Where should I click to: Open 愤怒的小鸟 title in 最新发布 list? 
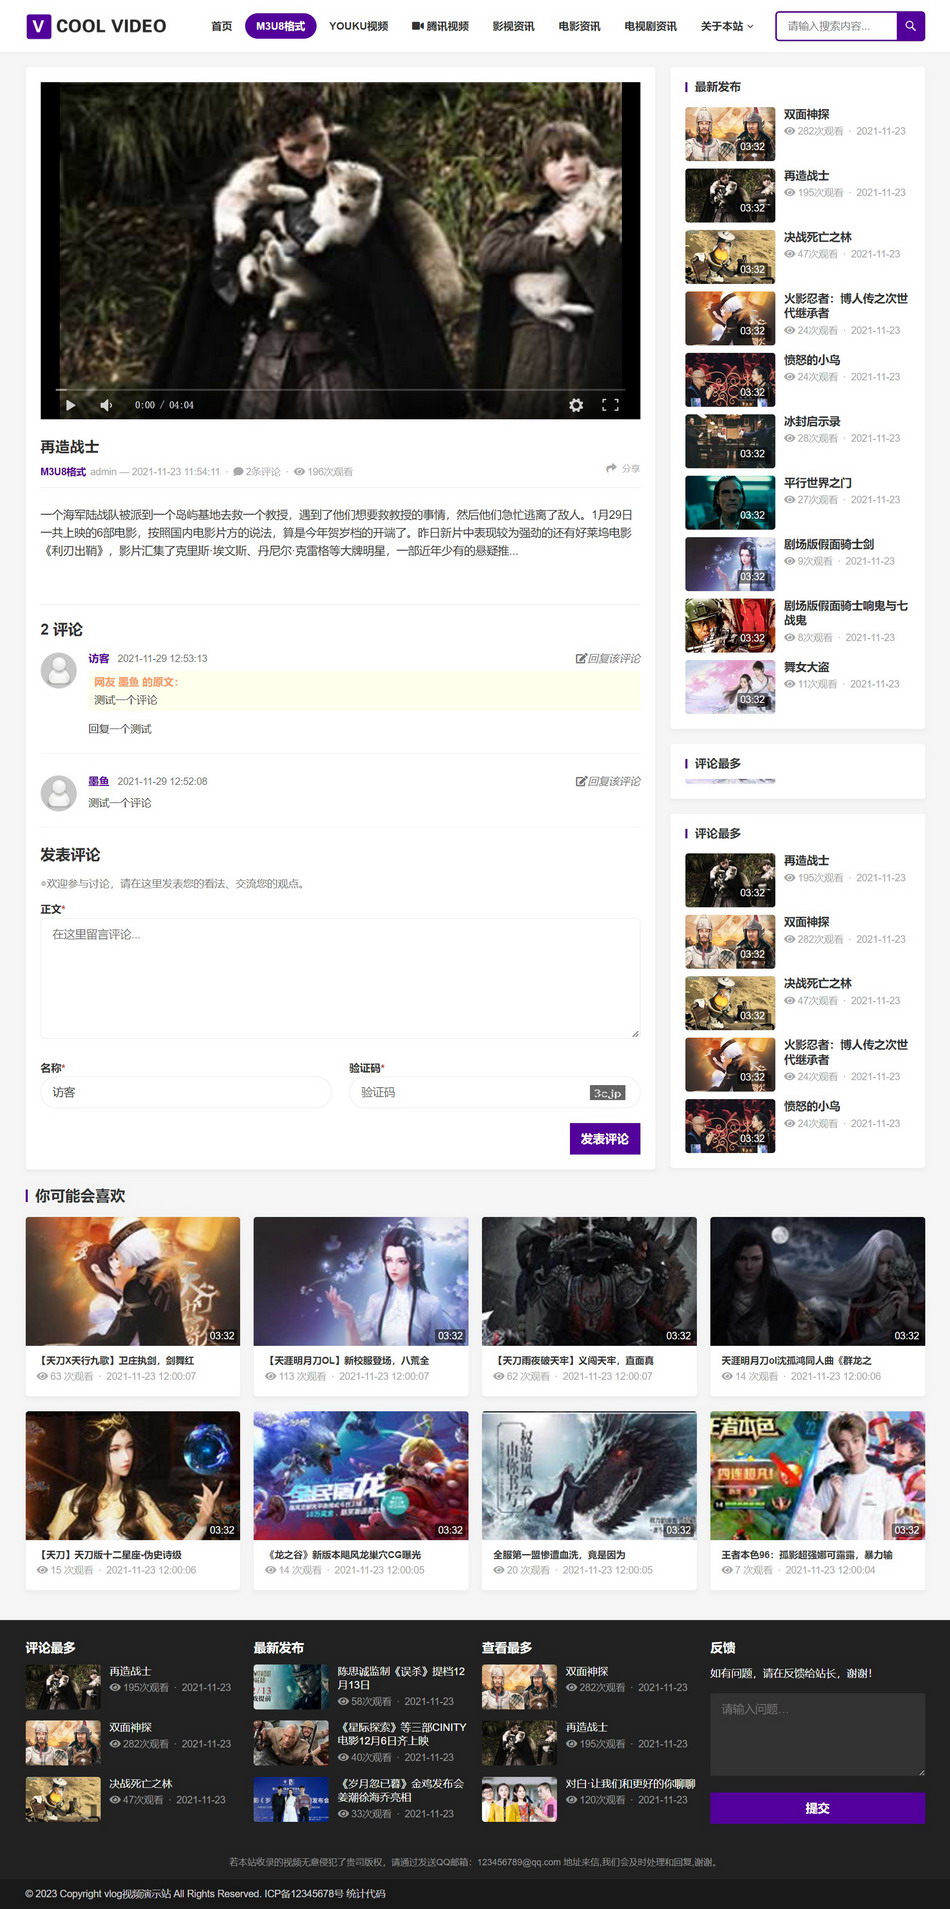(x=812, y=360)
